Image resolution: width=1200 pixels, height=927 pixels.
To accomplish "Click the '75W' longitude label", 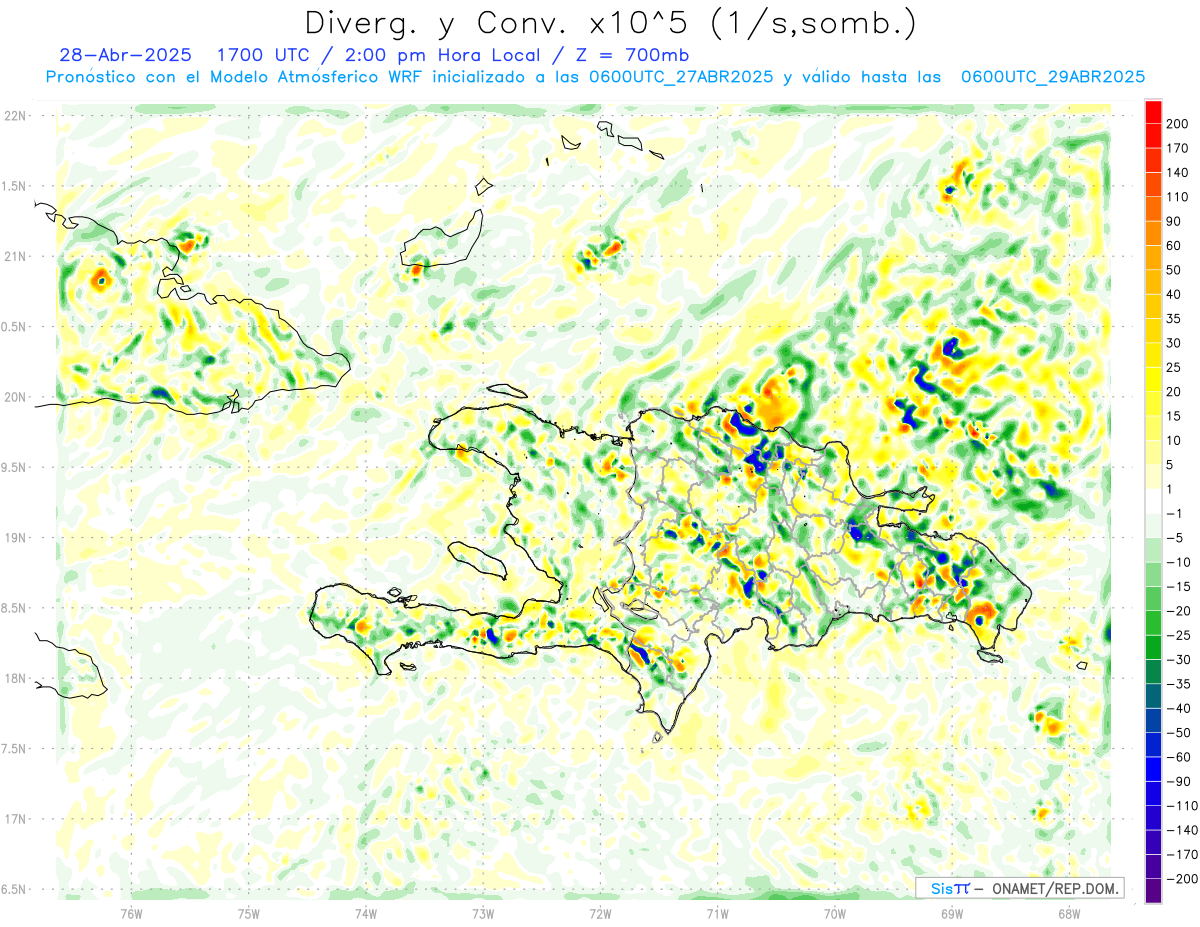I will [x=249, y=912].
